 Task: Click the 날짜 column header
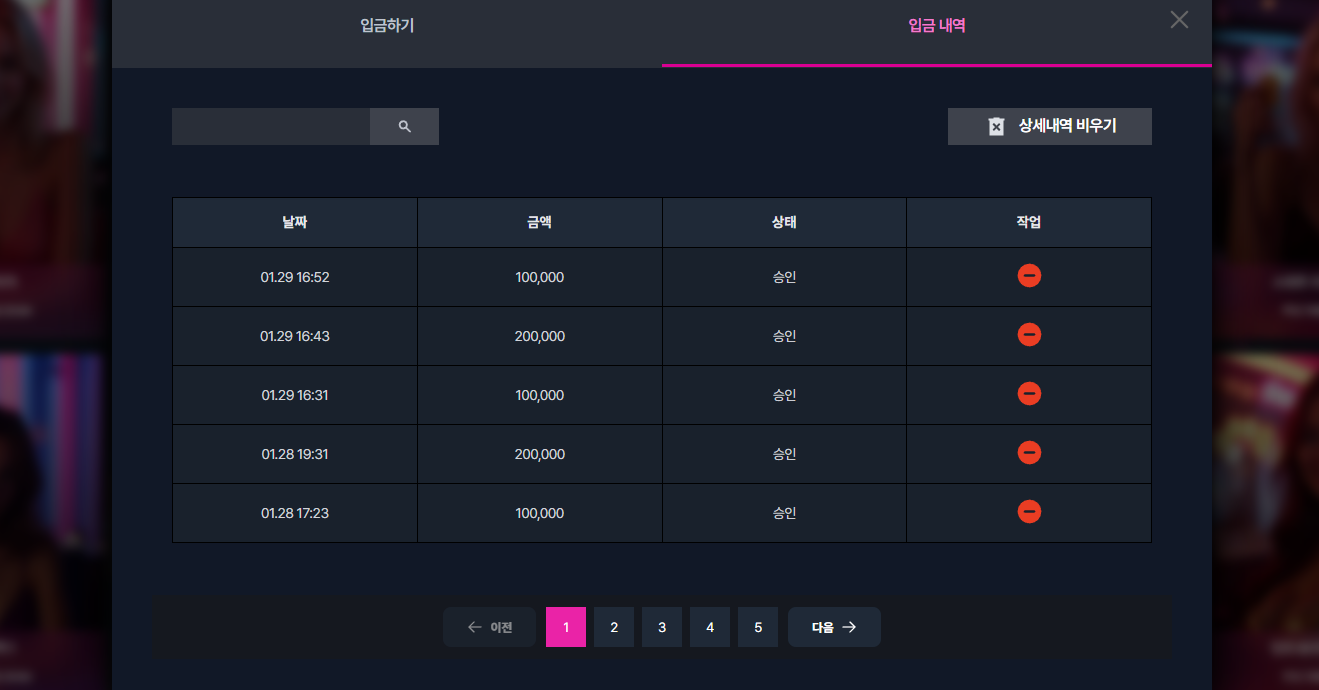click(295, 222)
